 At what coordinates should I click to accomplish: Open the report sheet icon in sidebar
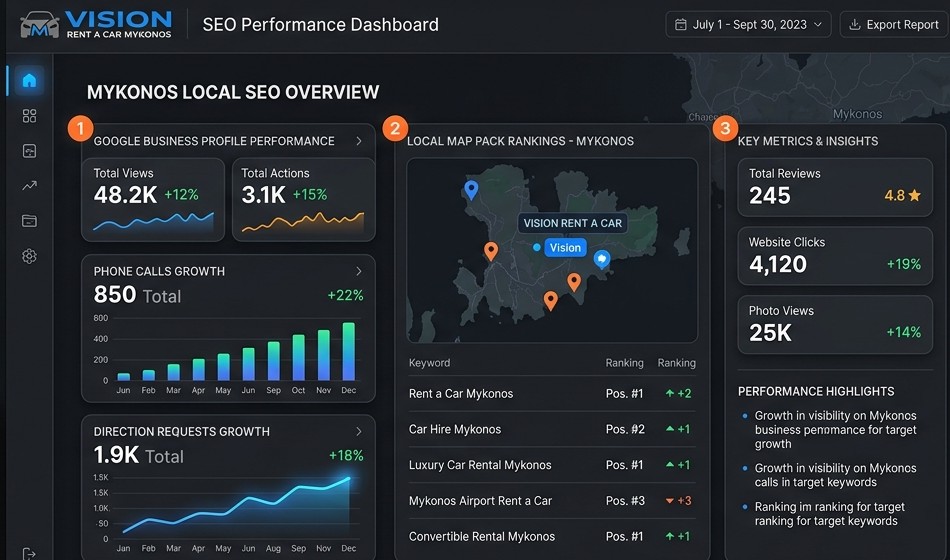pyautogui.click(x=29, y=151)
